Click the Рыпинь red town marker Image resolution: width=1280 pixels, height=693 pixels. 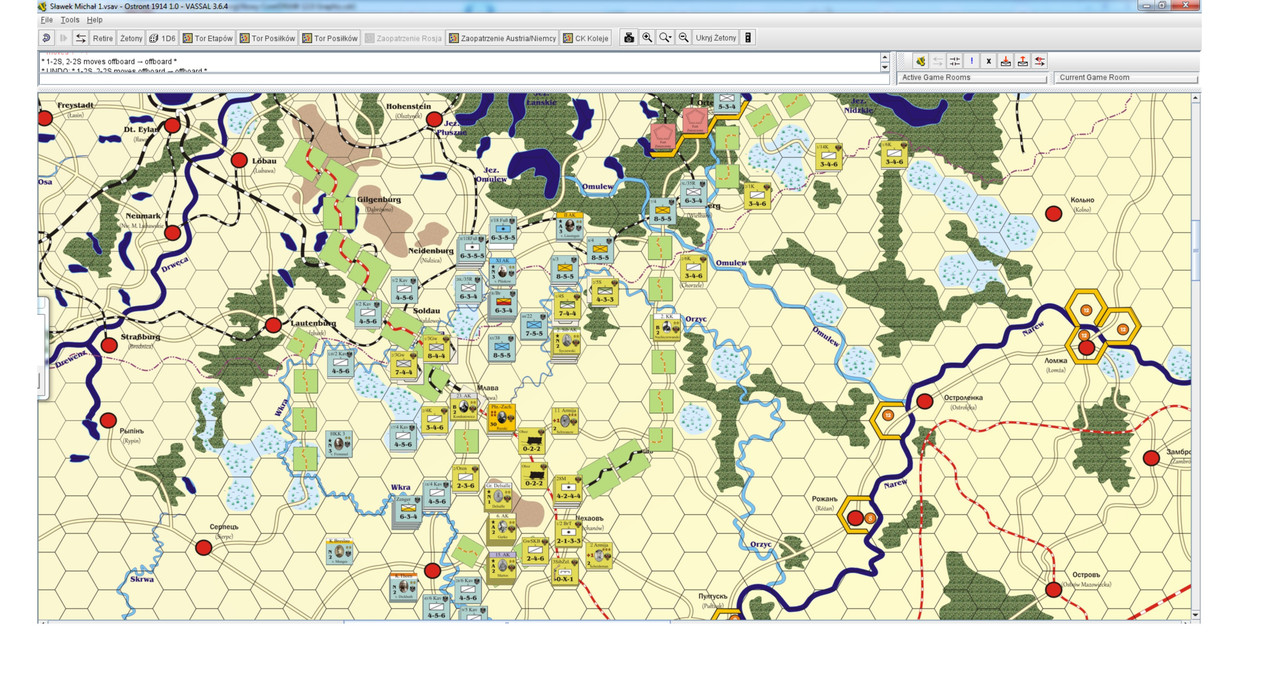[108, 419]
